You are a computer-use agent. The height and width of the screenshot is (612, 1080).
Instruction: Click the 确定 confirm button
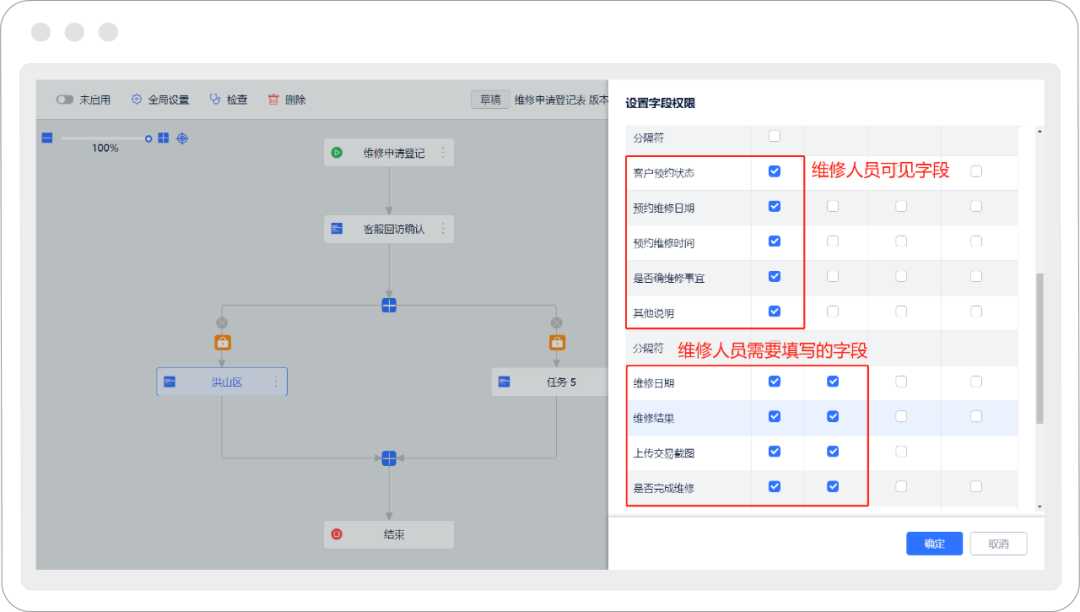tap(934, 544)
